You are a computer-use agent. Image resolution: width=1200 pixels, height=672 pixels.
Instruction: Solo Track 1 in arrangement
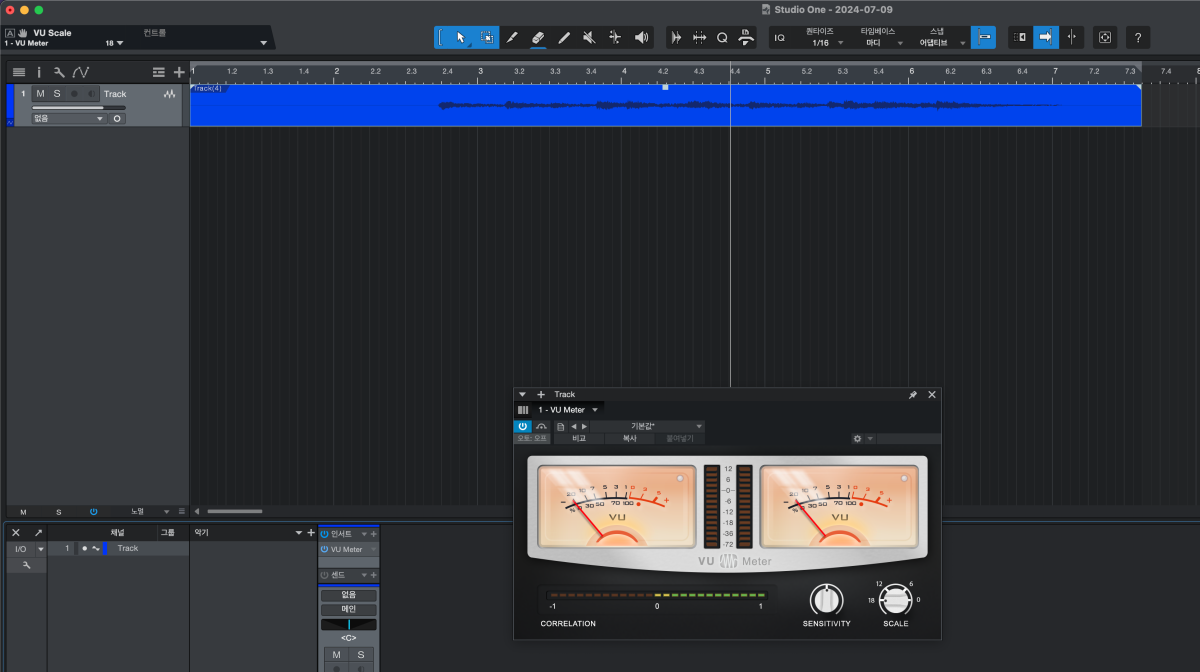[57, 93]
